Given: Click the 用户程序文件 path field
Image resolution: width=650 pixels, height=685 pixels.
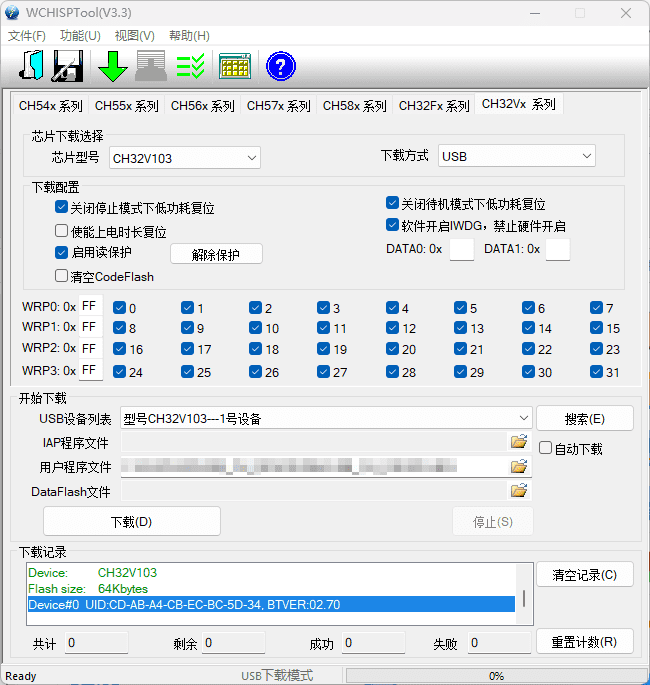Looking at the screenshot, I should (x=314, y=466).
